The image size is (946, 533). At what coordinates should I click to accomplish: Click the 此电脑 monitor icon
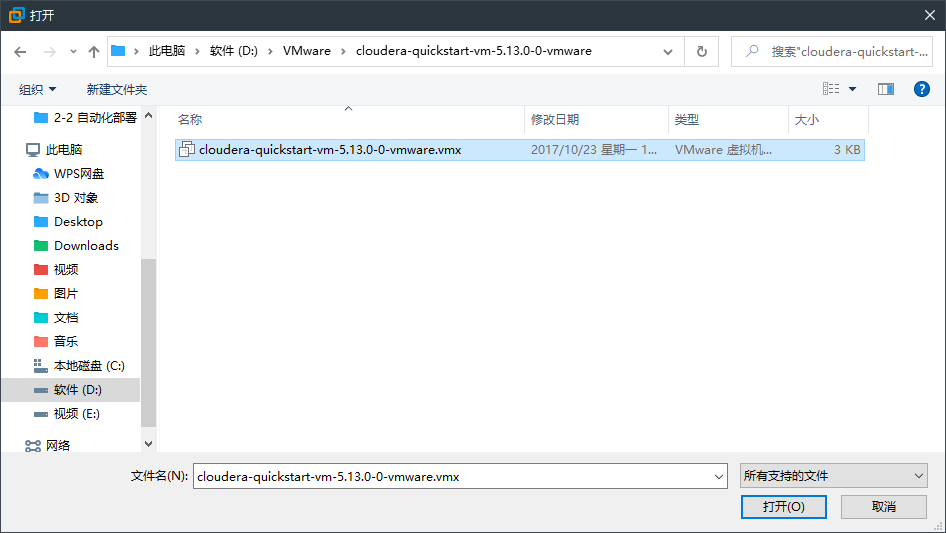(x=33, y=150)
